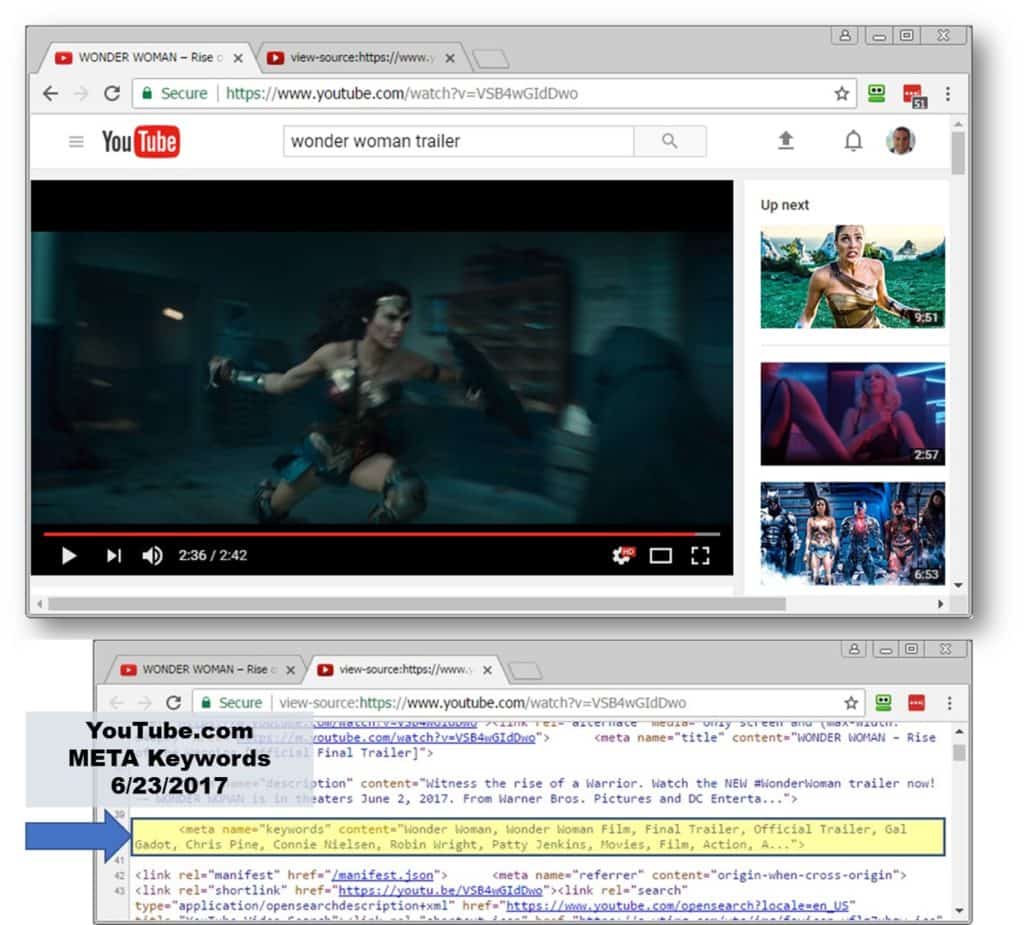Reload the view-source page in bottom window
This screenshot has height=925, width=1024.
[174, 703]
